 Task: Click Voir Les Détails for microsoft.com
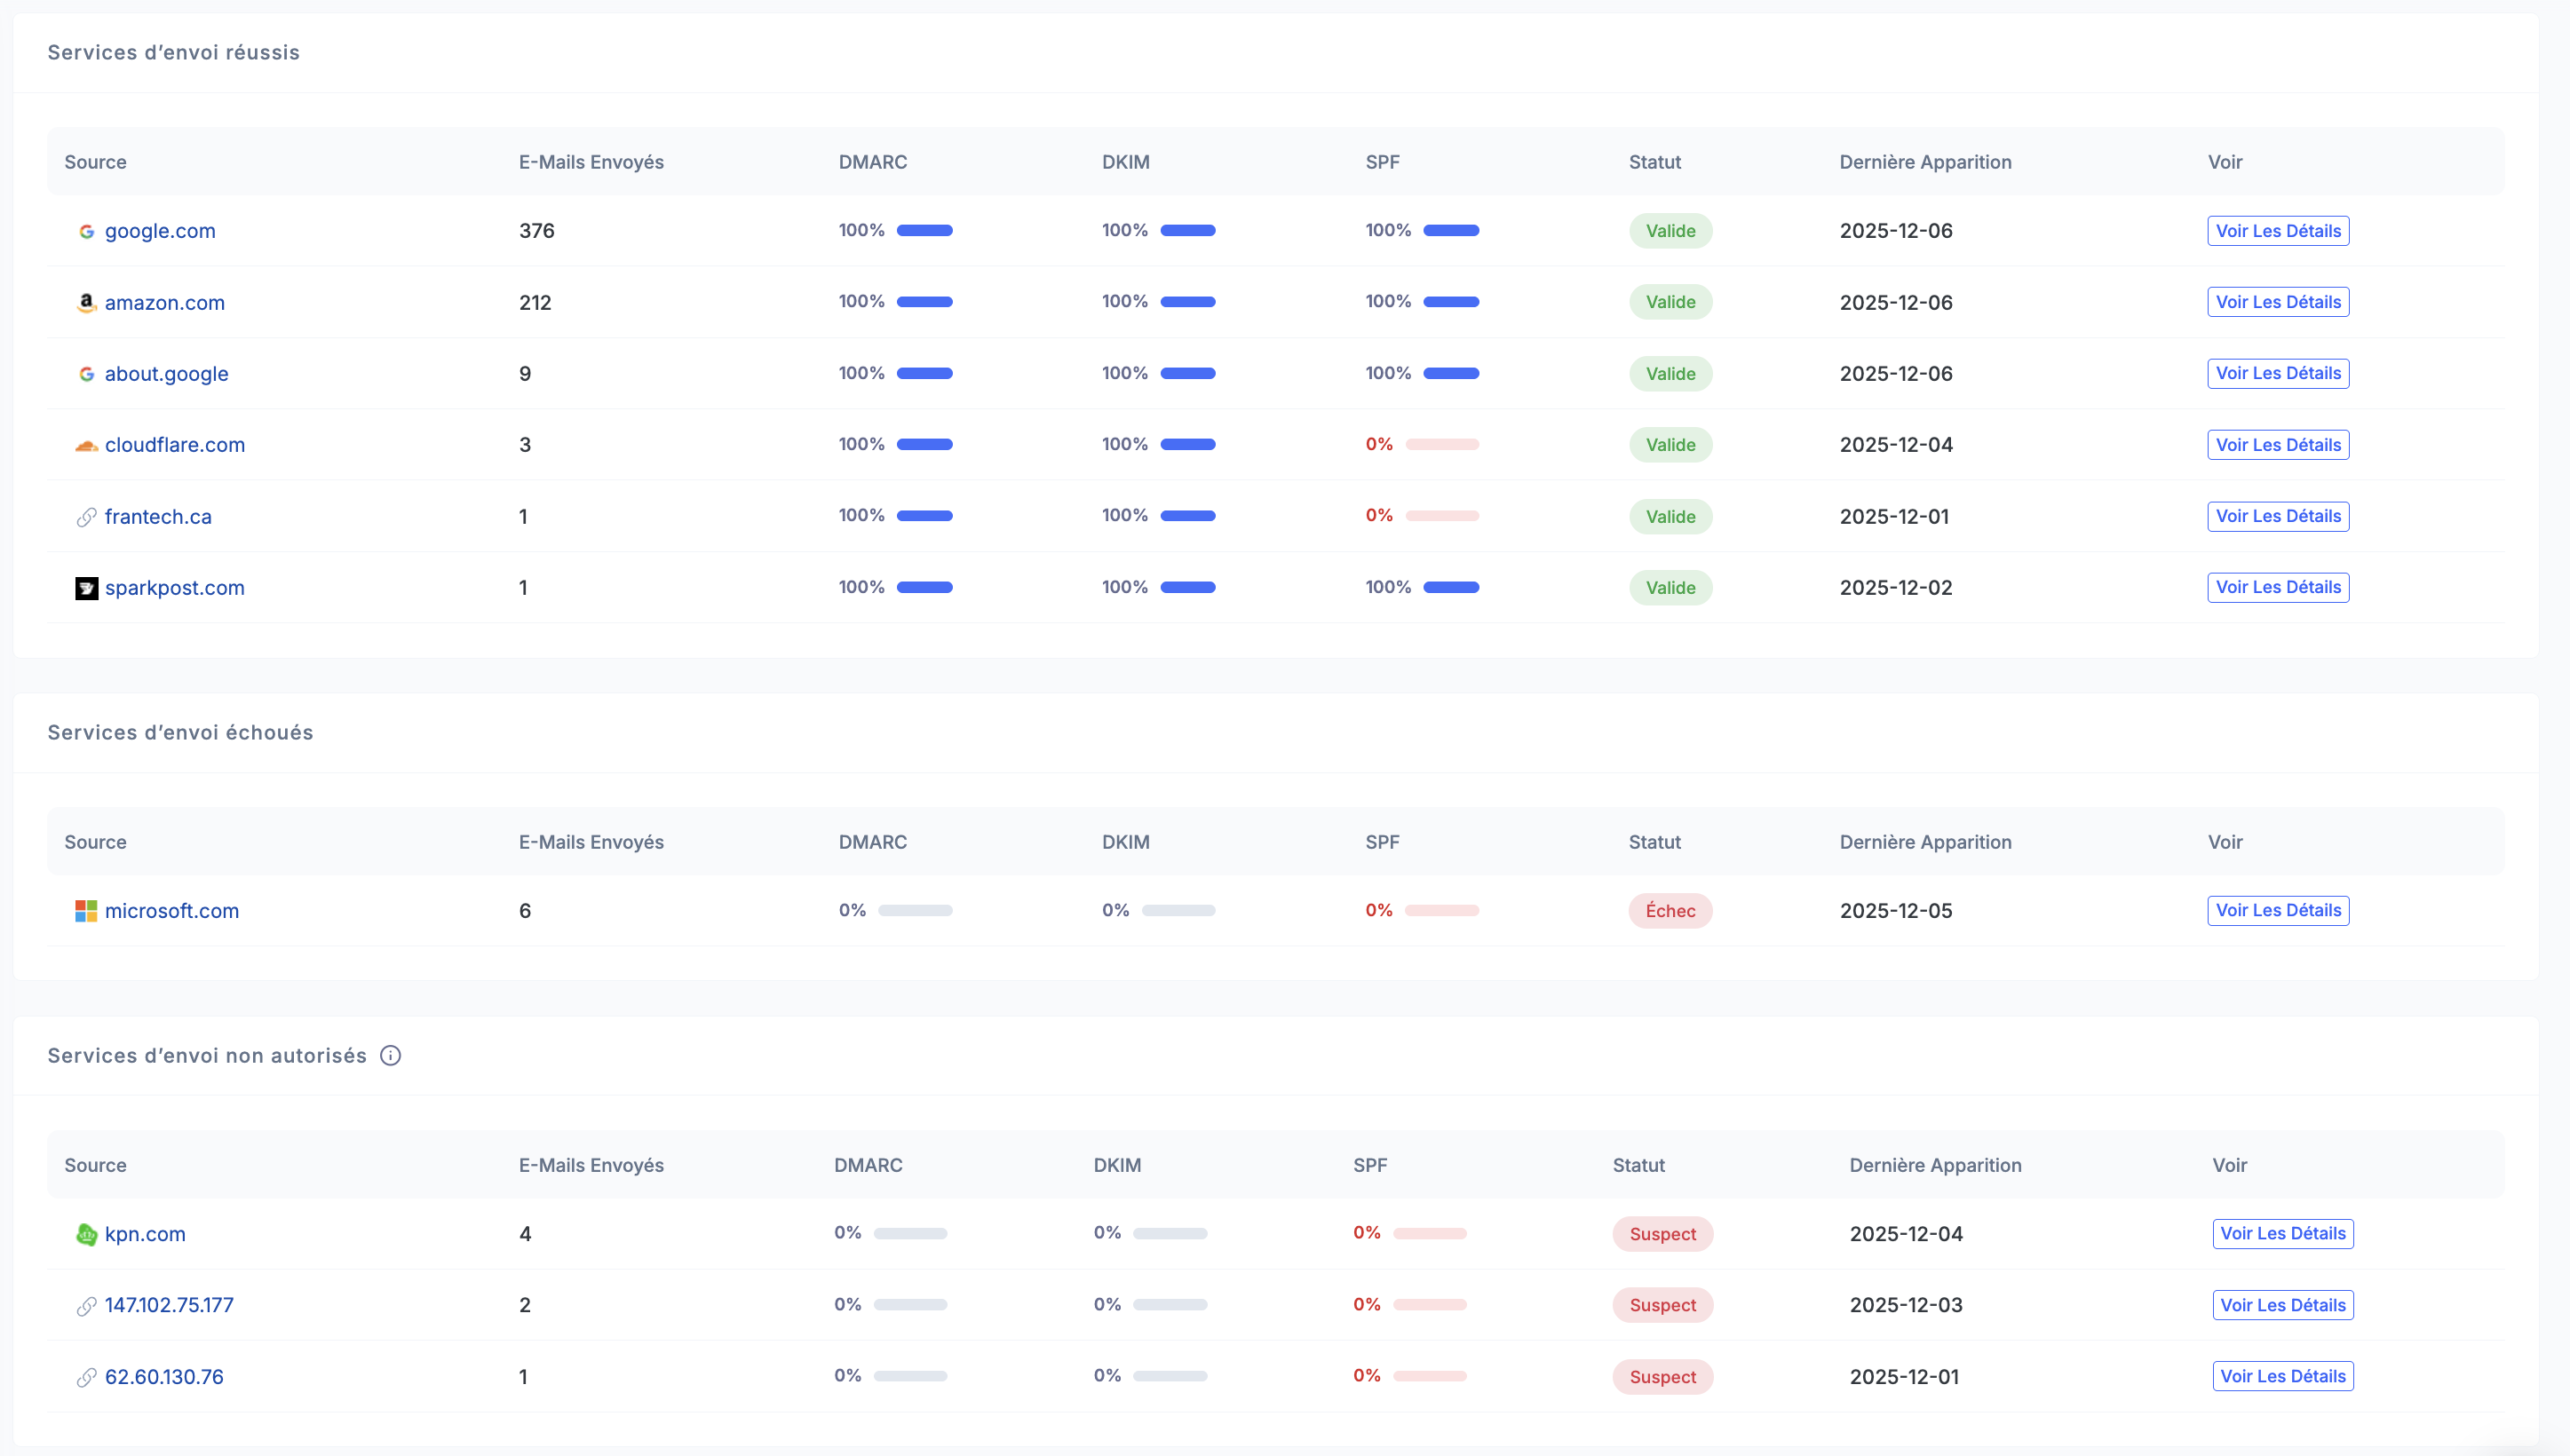(x=2278, y=911)
